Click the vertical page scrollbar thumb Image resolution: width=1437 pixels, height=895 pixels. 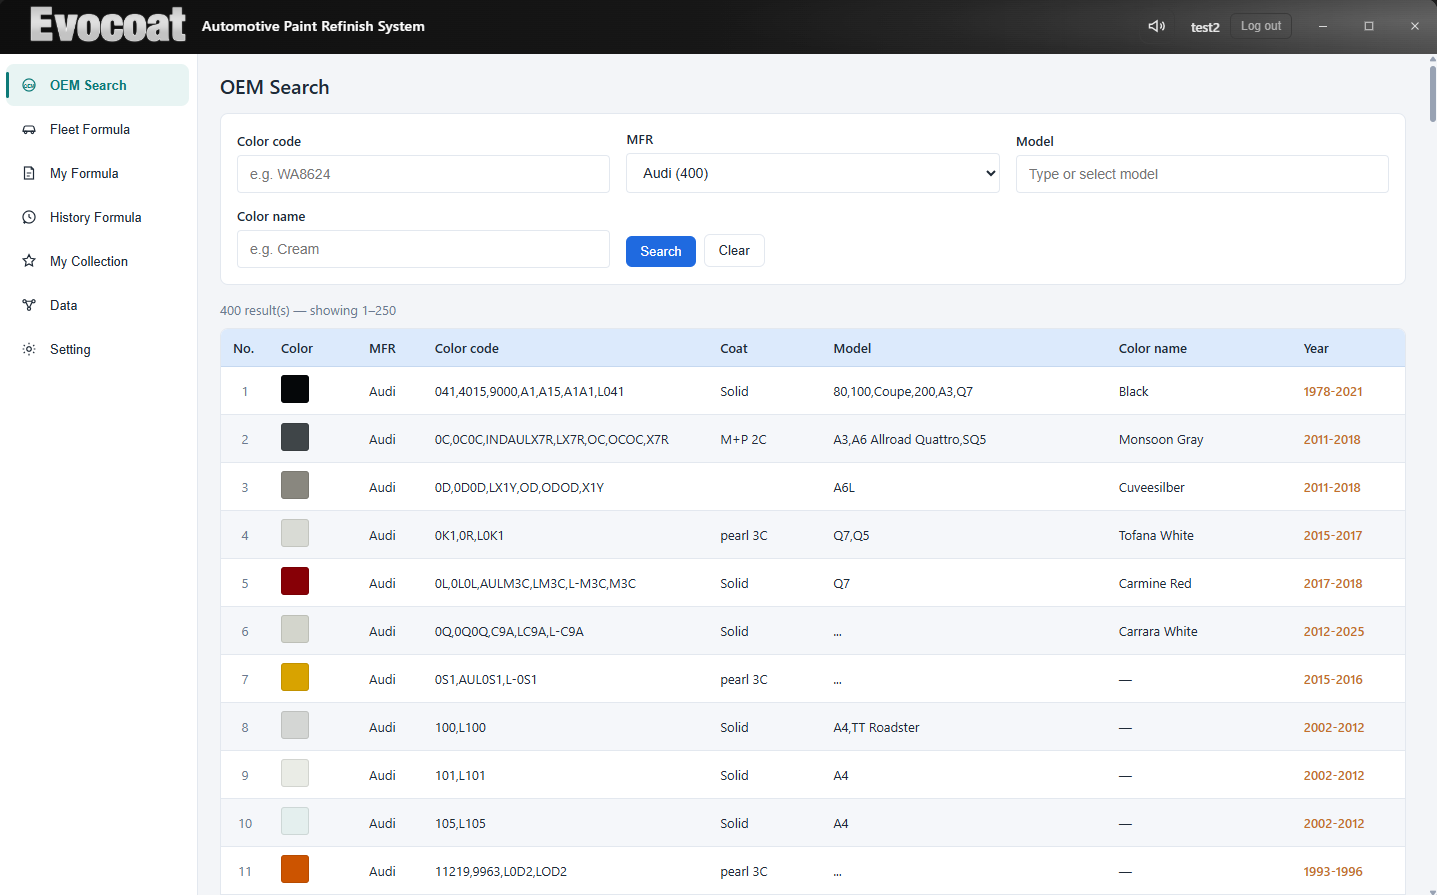click(1433, 92)
